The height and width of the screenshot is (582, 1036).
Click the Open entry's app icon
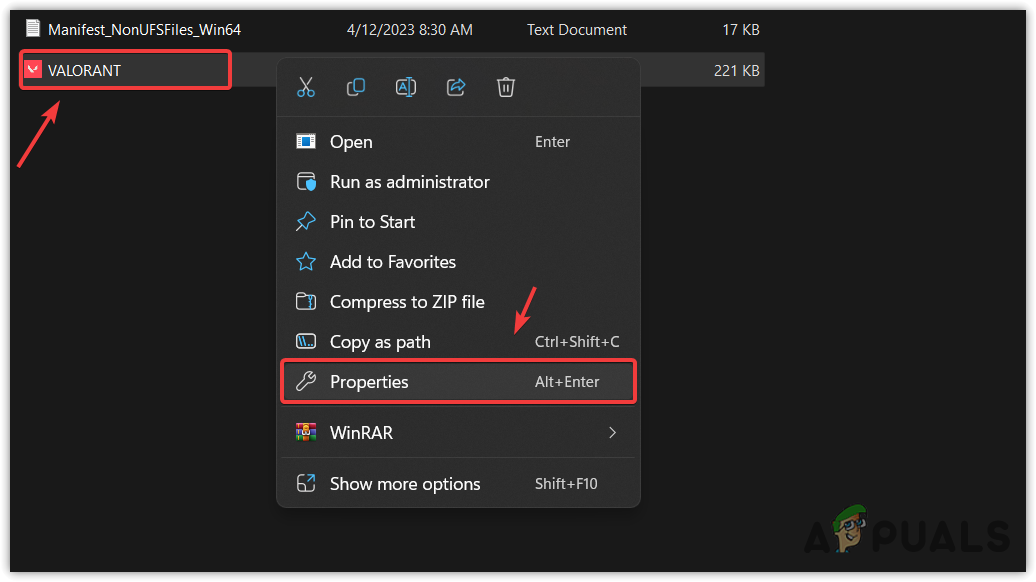click(306, 141)
